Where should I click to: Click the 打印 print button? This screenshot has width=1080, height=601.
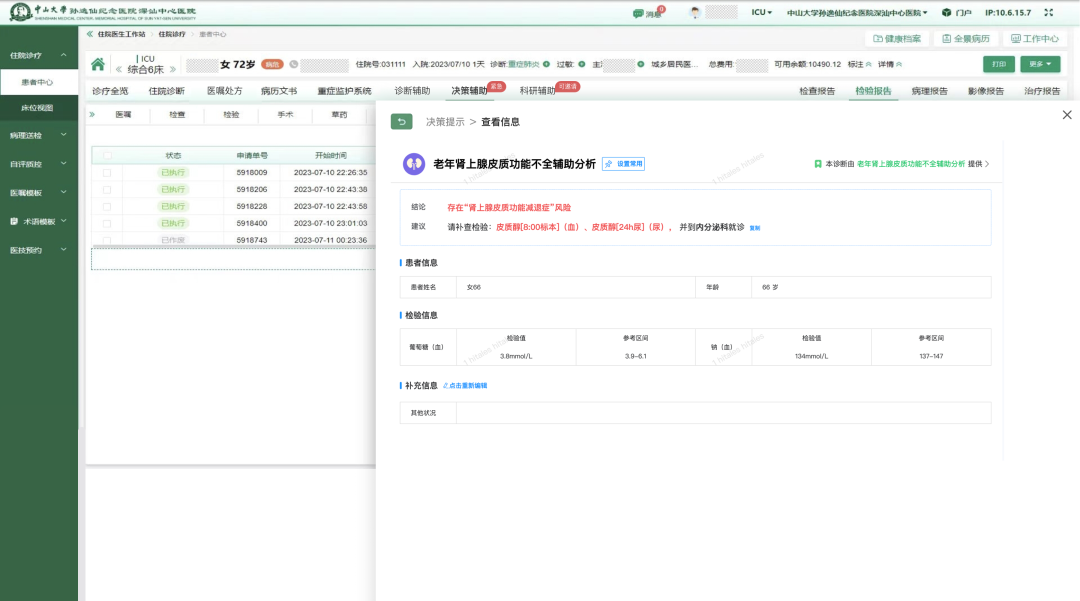(x=998, y=64)
